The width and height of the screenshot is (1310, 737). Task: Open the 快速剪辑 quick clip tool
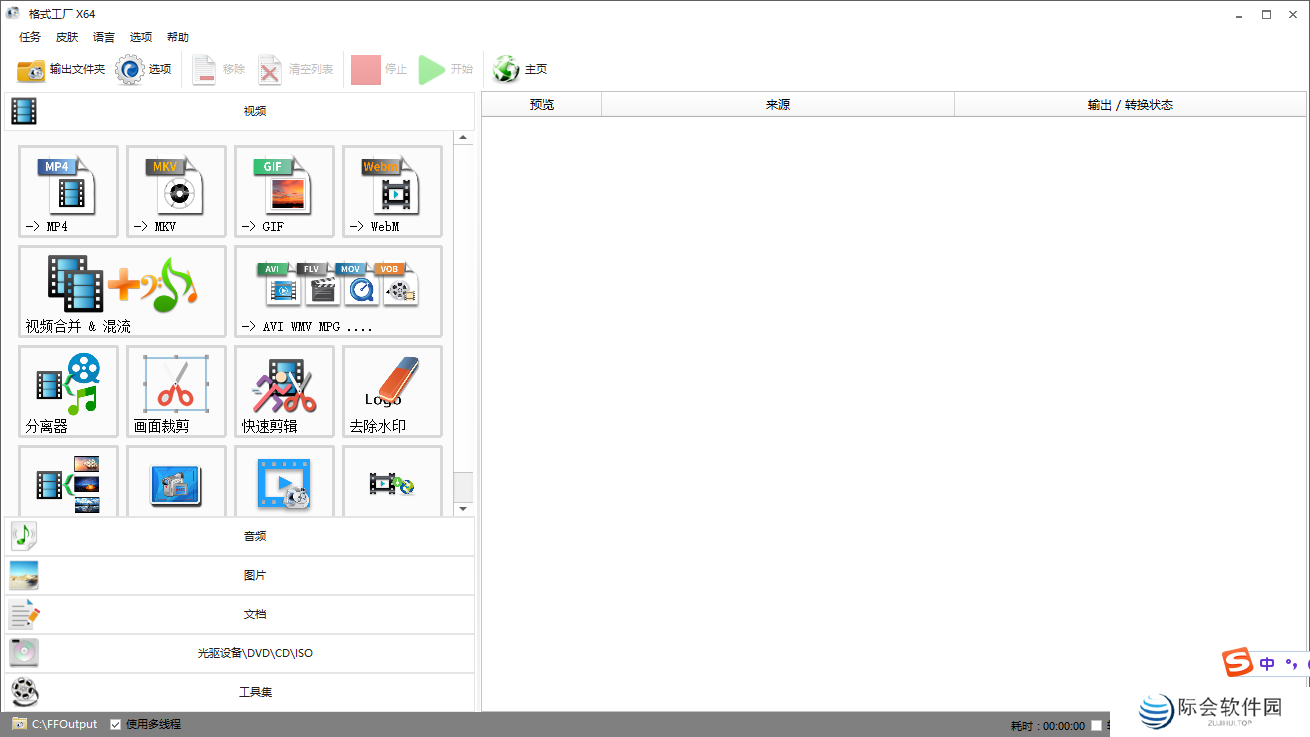coord(284,391)
